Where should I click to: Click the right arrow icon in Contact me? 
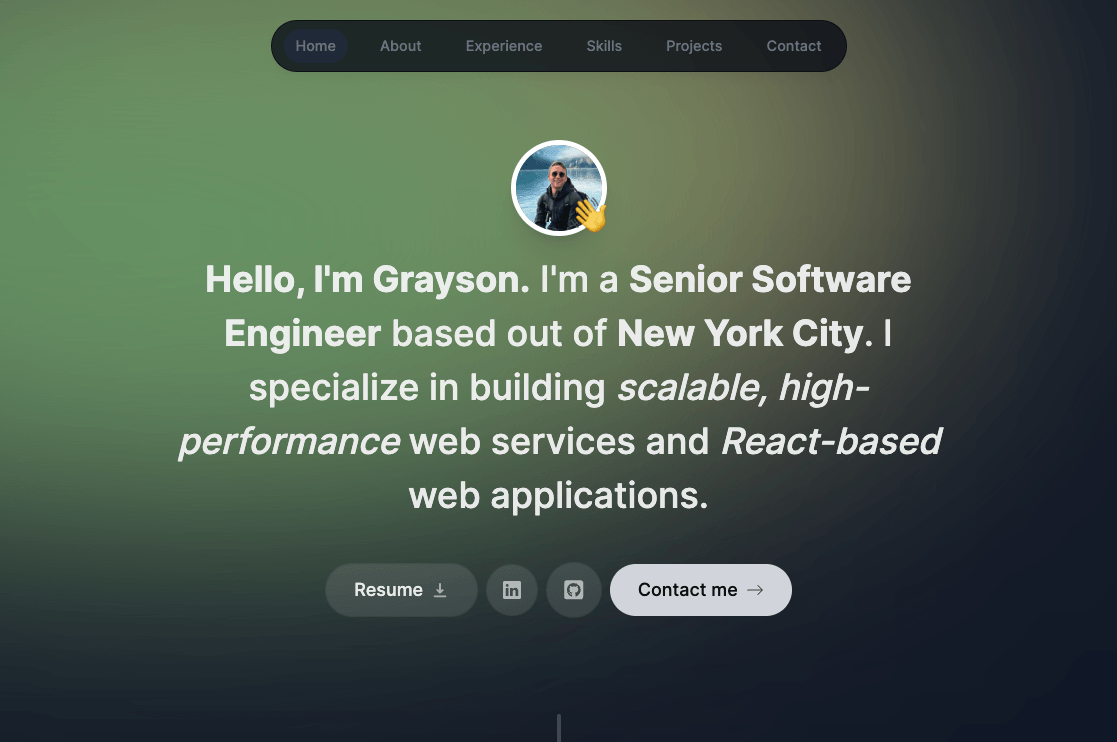pos(756,590)
